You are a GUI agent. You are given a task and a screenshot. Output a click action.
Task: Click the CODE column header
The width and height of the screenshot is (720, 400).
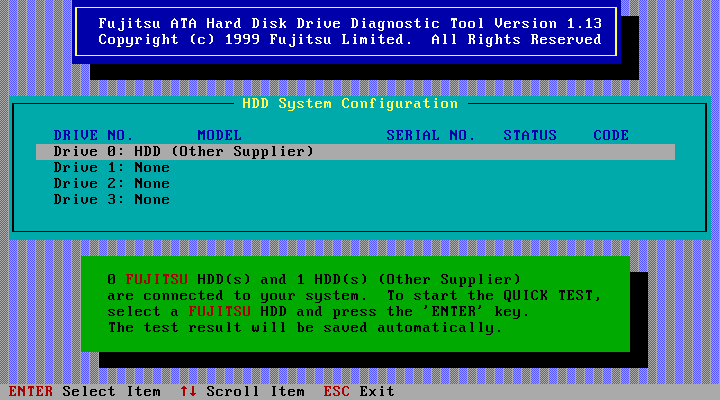(x=611, y=135)
